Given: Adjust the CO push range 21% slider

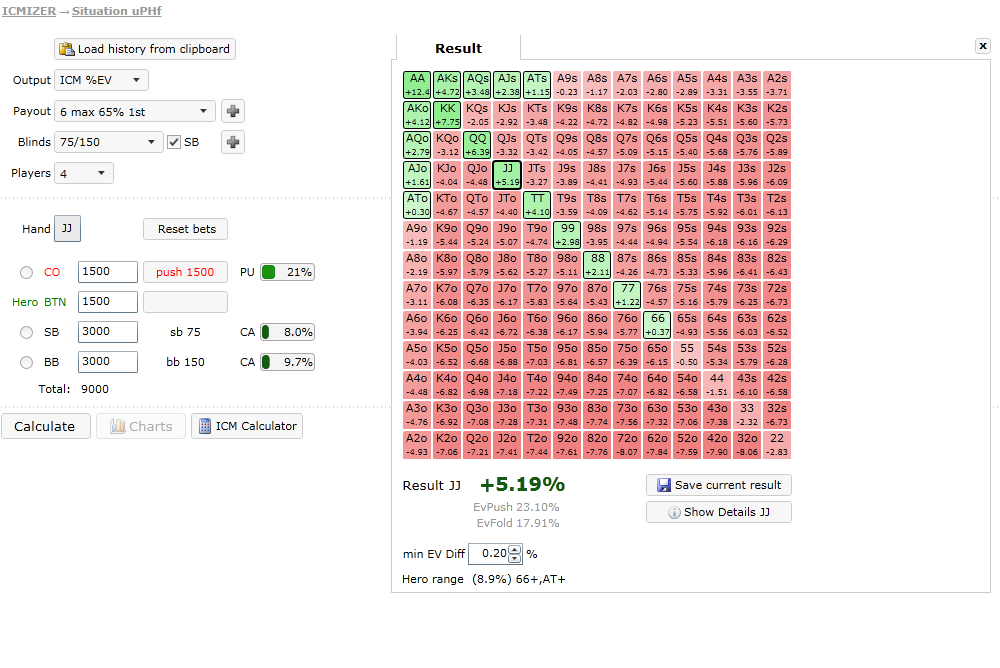Looking at the screenshot, I should (287, 272).
